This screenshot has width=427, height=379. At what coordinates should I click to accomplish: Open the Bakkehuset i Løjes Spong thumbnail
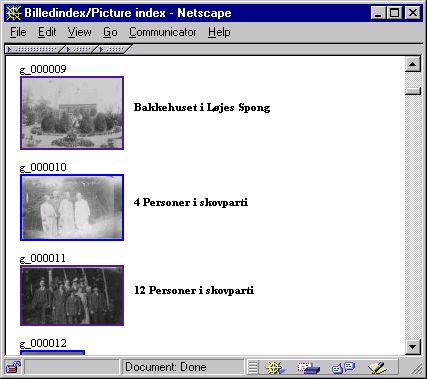tap(72, 113)
